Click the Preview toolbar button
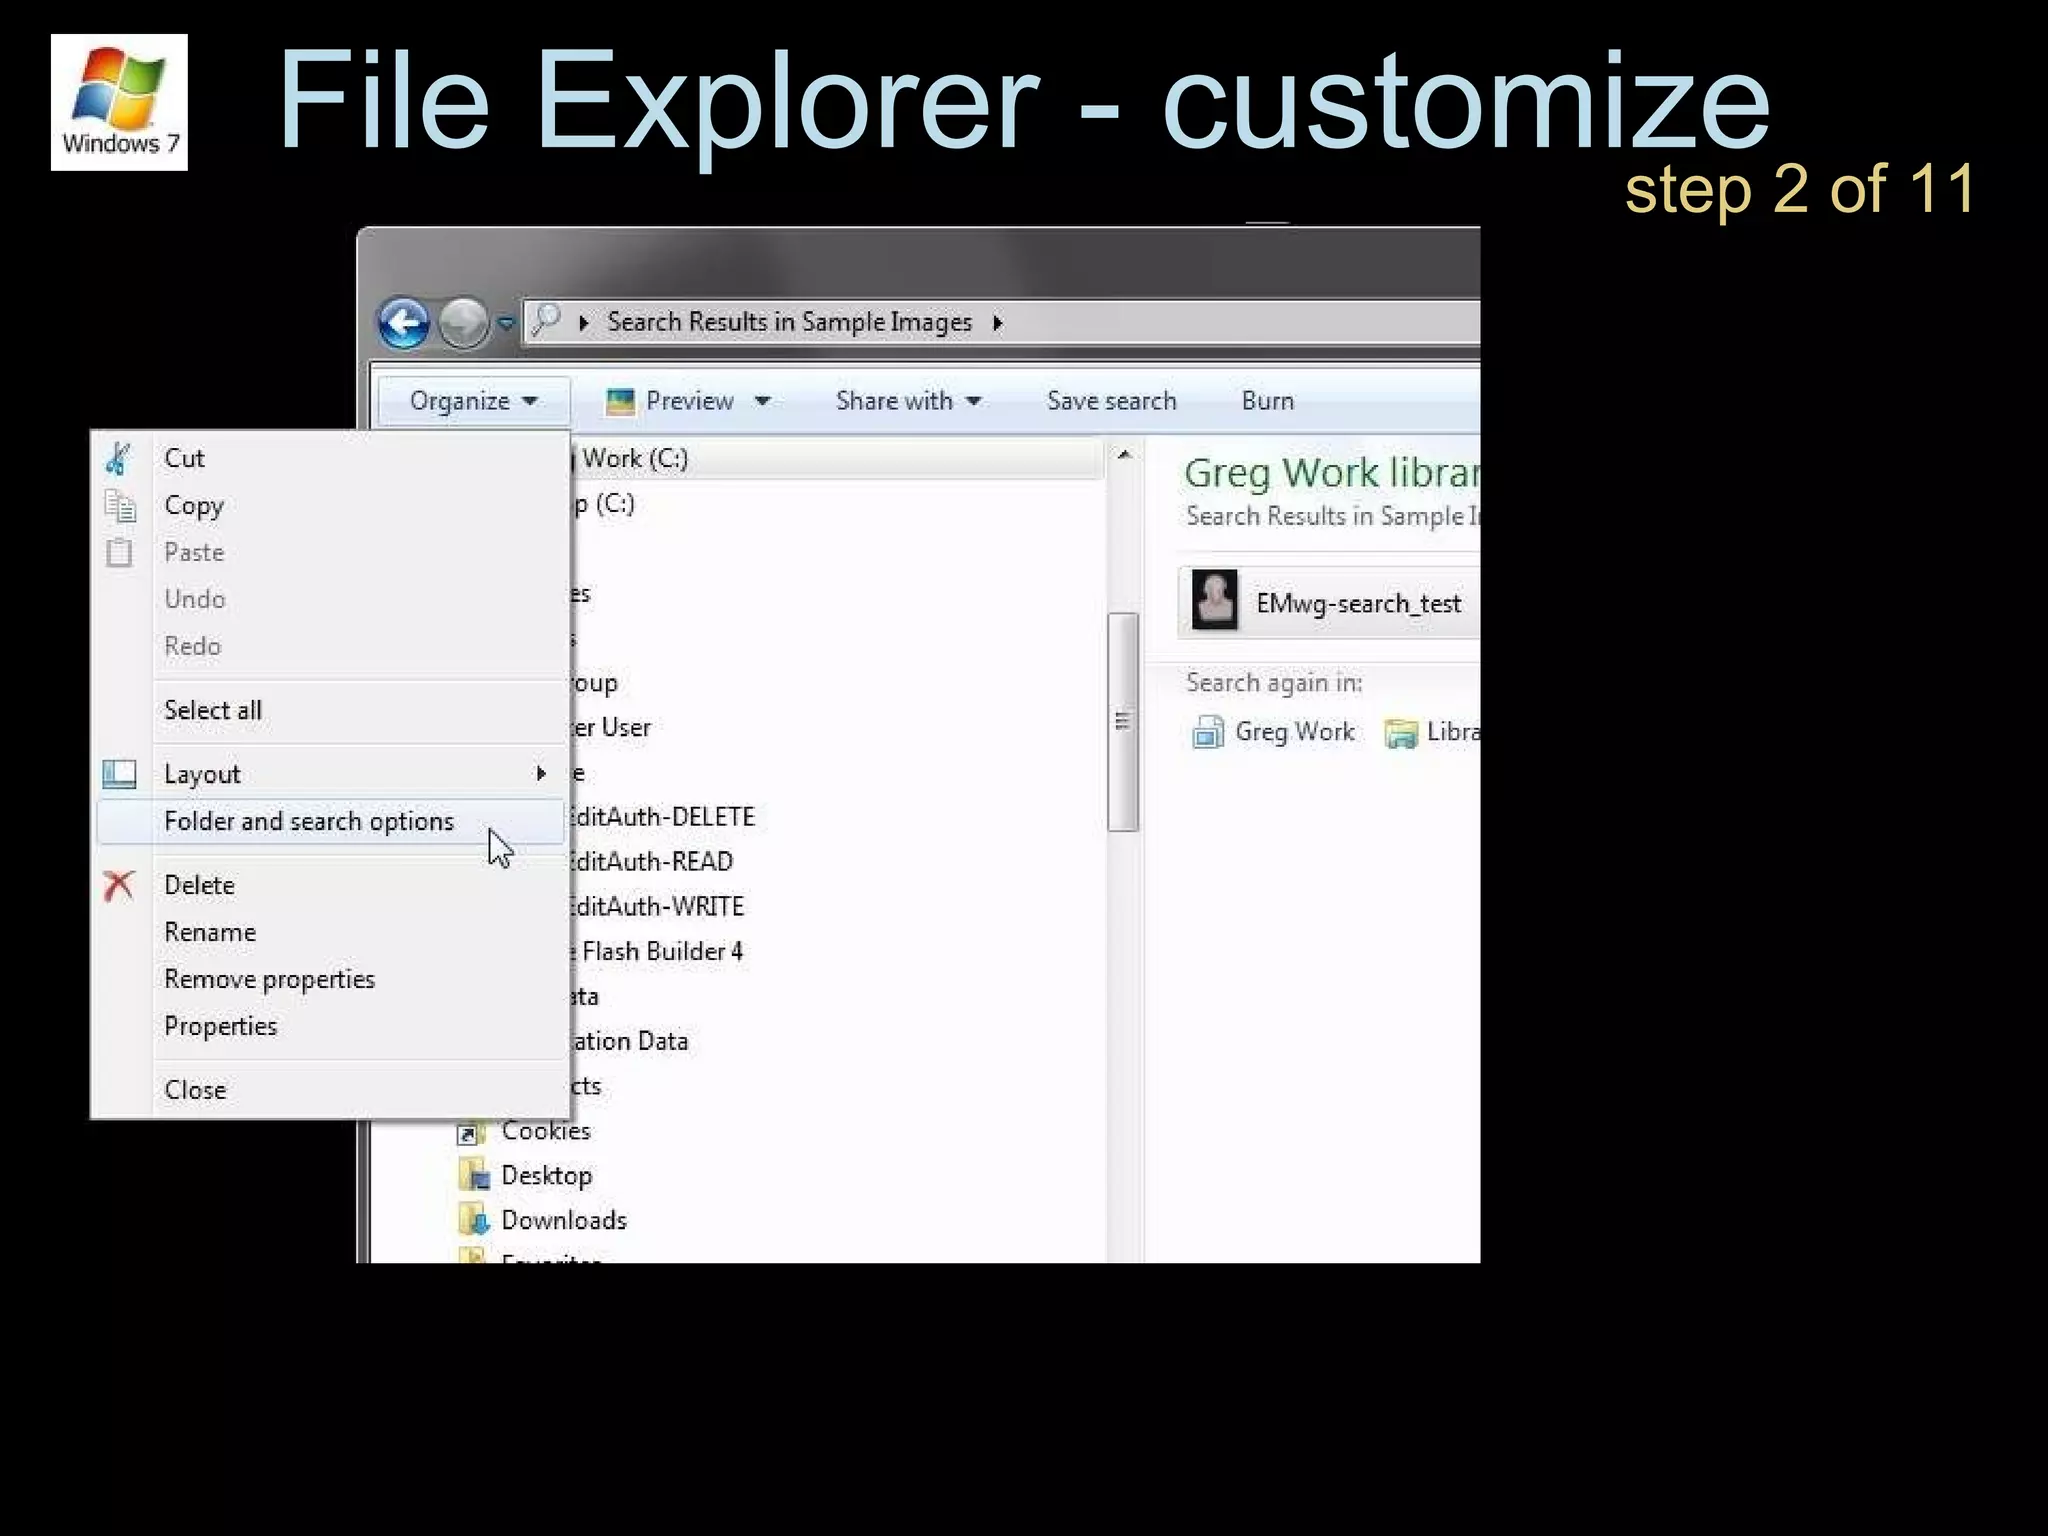This screenshot has width=2048, height=1536. pos(689,401)
